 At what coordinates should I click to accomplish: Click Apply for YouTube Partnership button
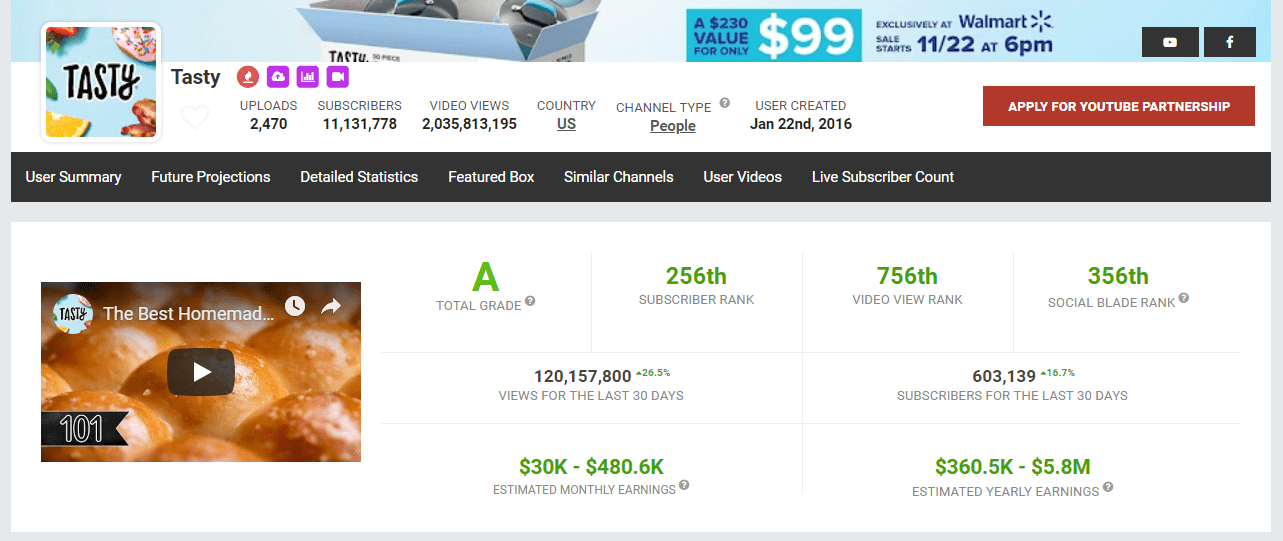tap(1119, 106)
